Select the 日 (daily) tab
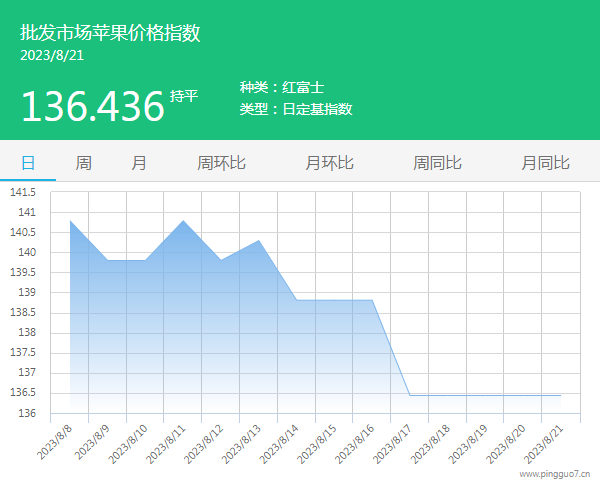The height and width of the screenshot is (484, 600). point(28,163)
